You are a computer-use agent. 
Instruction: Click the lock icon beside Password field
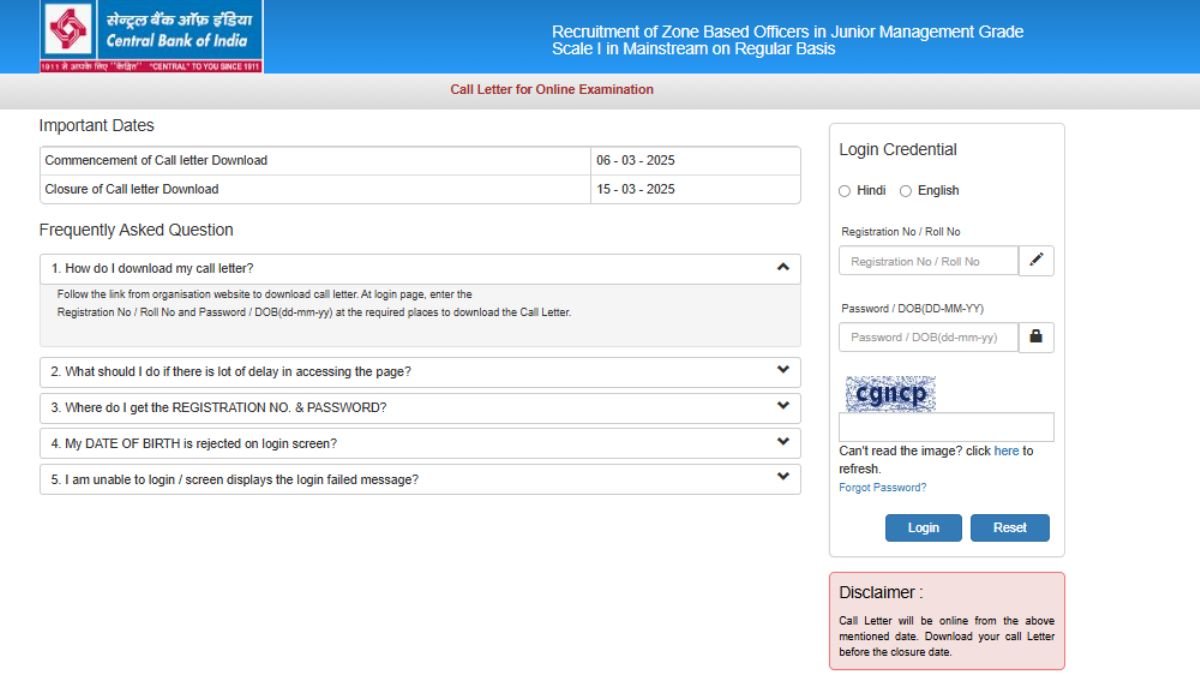point(1036,337)
